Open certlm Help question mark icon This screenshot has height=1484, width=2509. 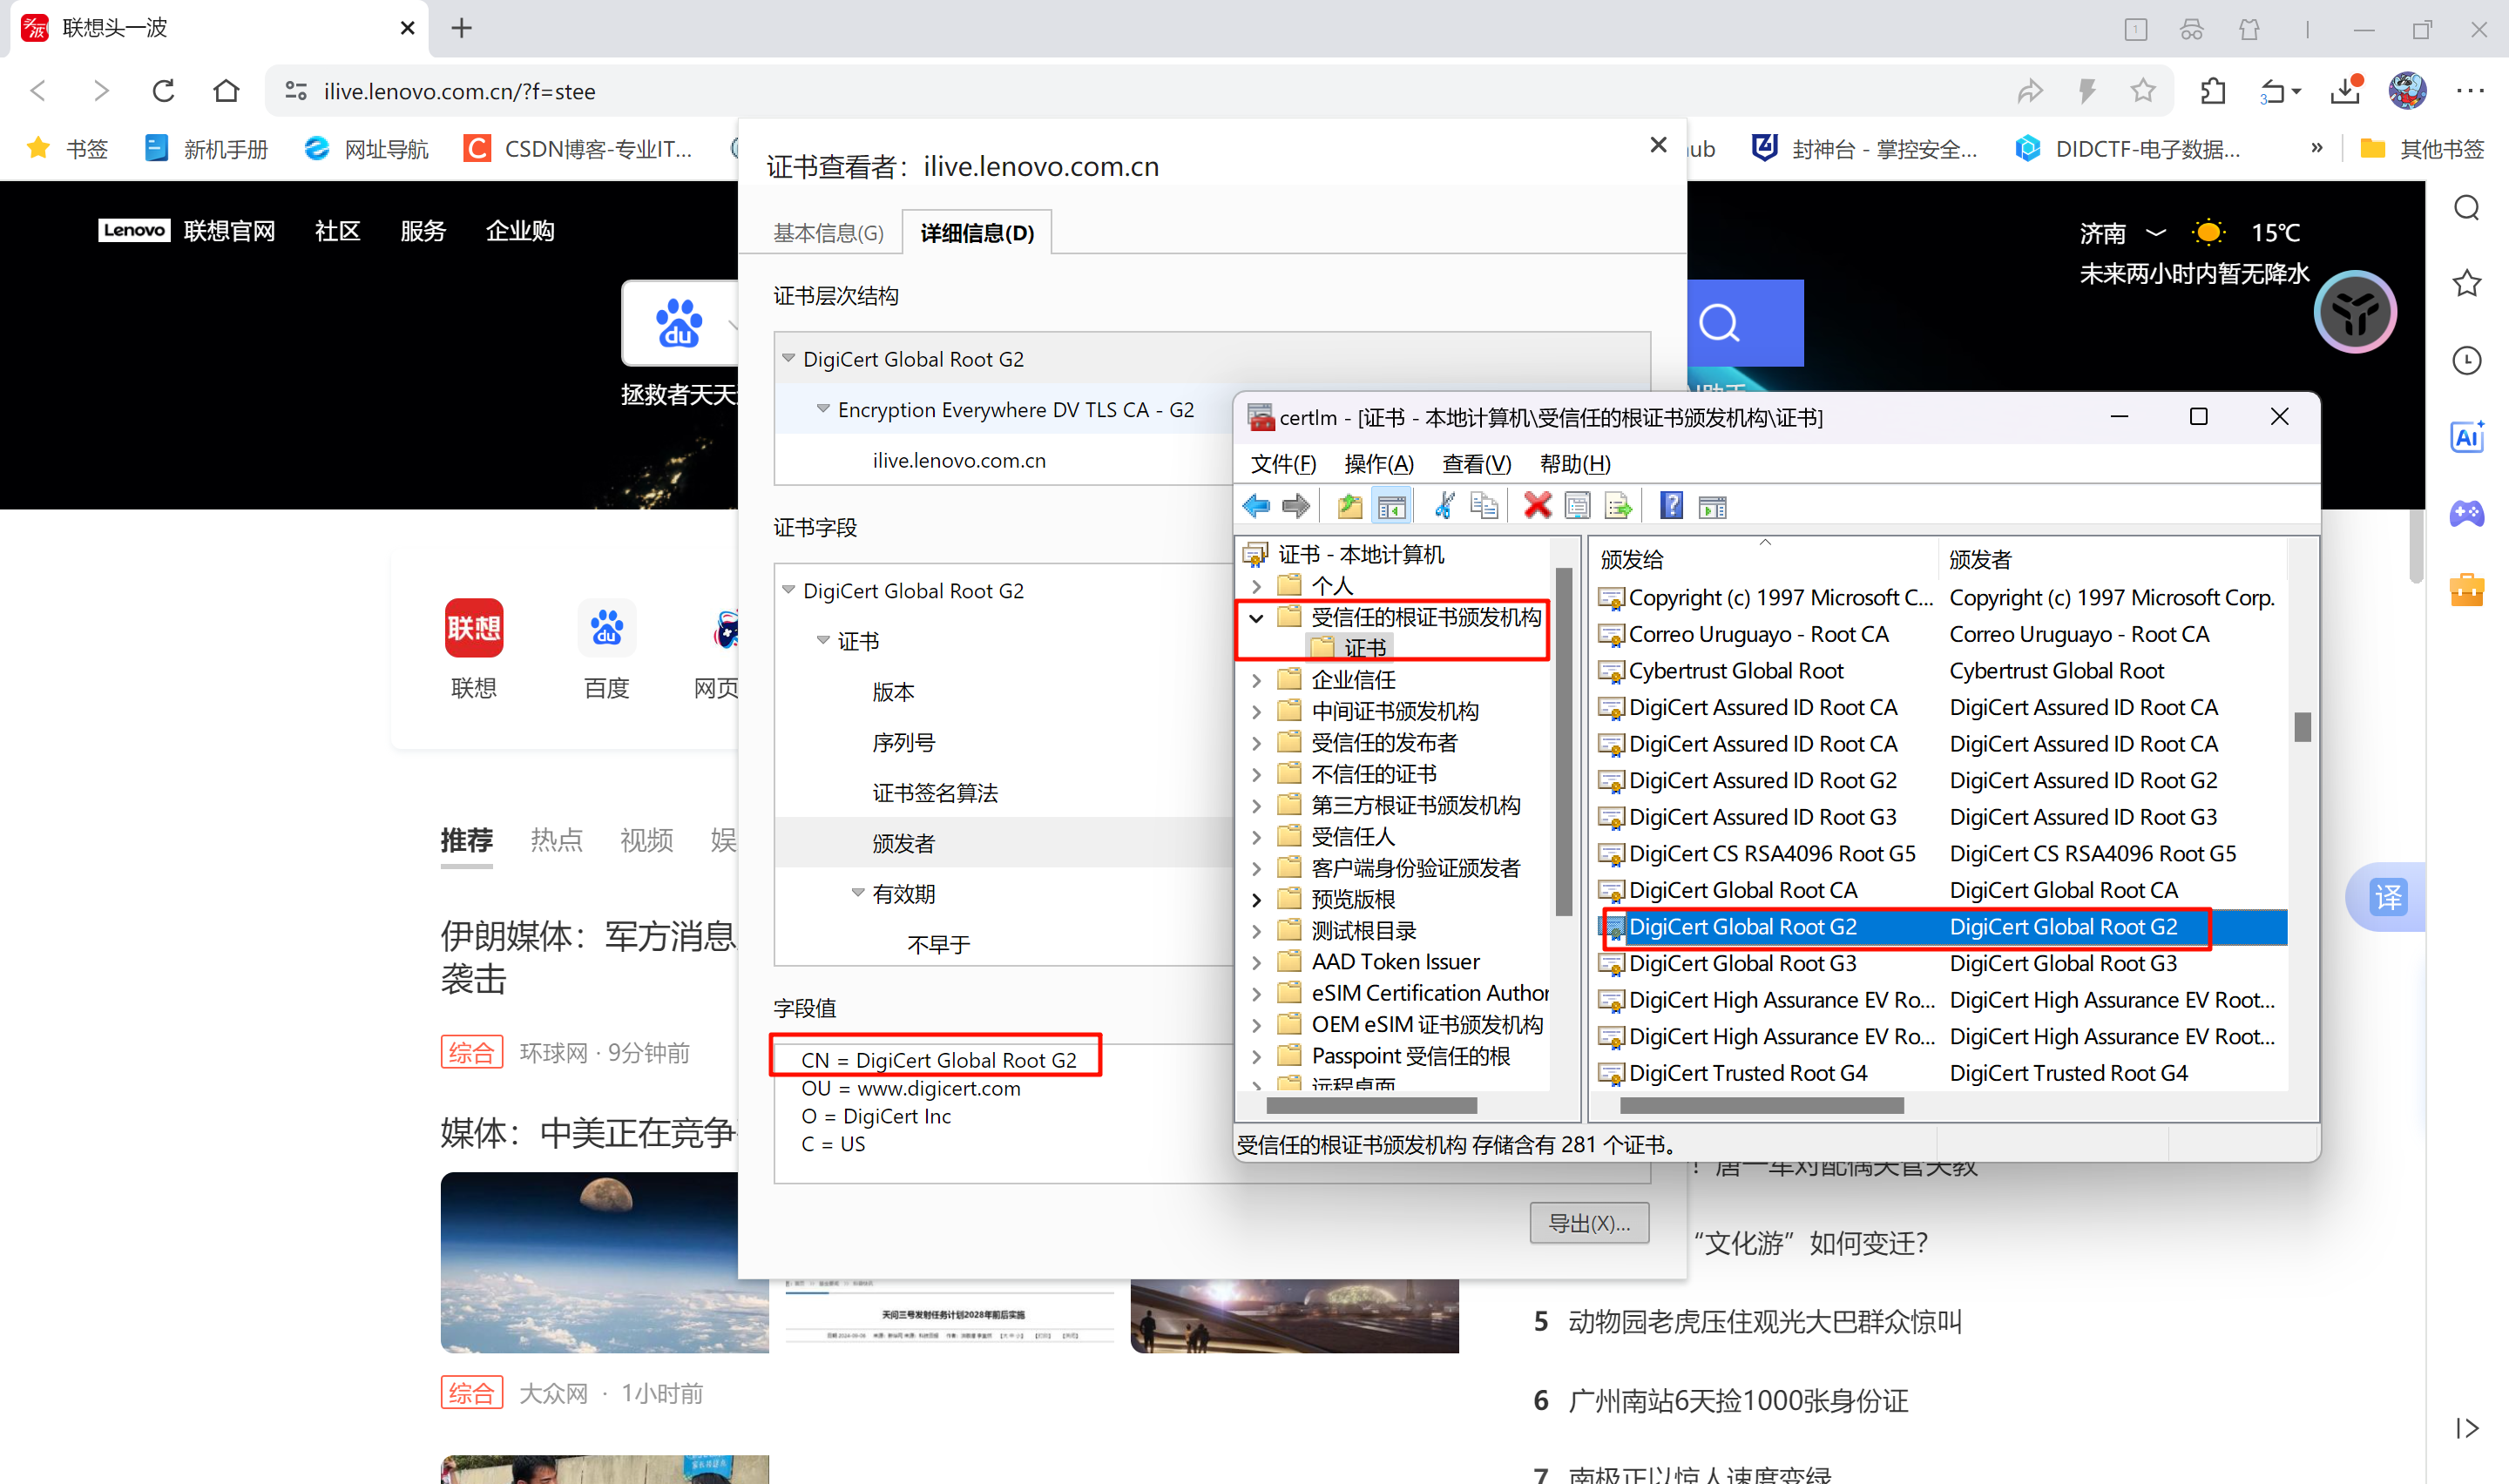coord(1671,506)
